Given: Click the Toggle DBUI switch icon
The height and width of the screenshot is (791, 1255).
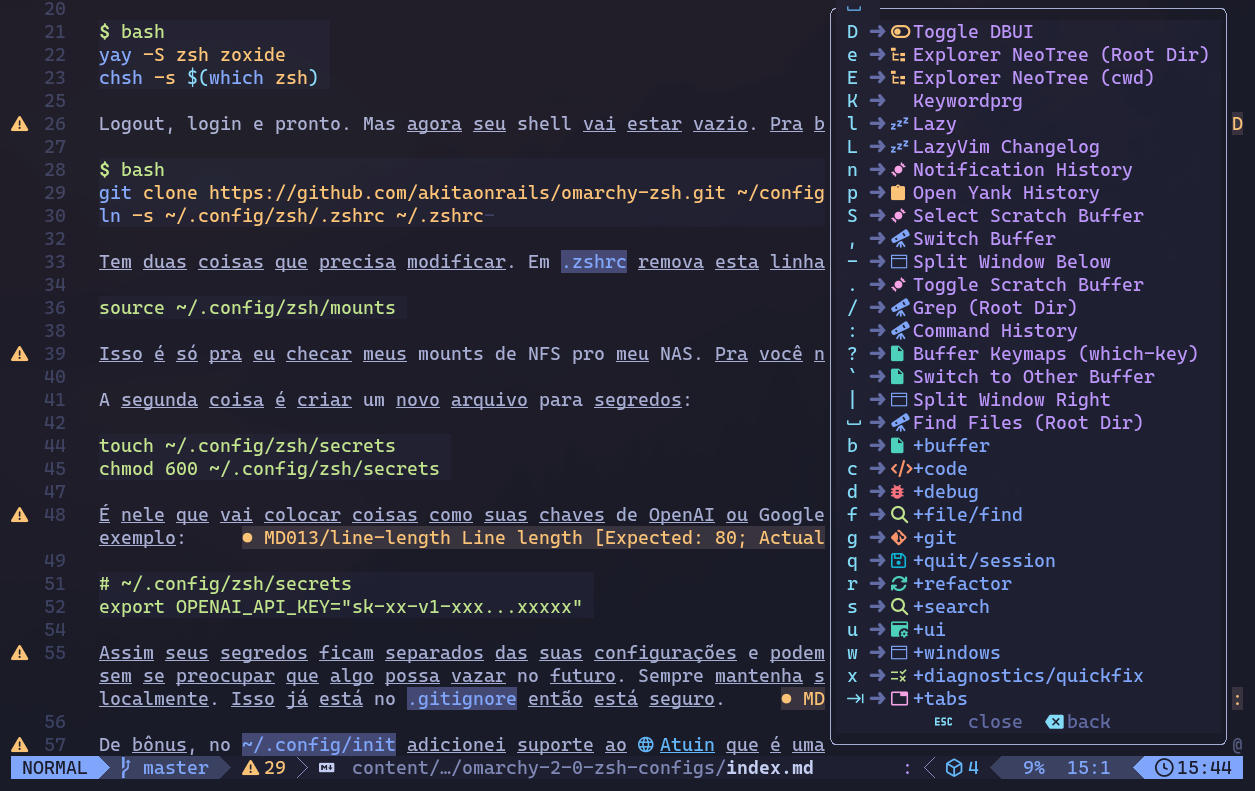Looking at the screenshot, I should tap(899, 32).
